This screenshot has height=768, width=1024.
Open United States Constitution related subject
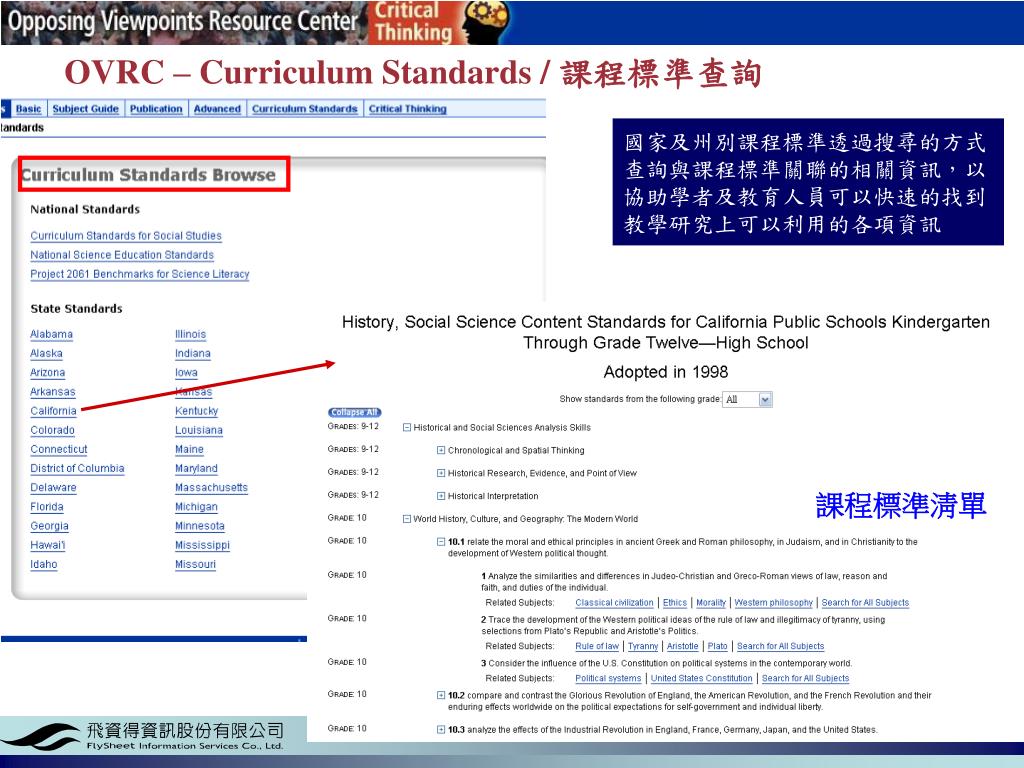(x=701, y=679)
